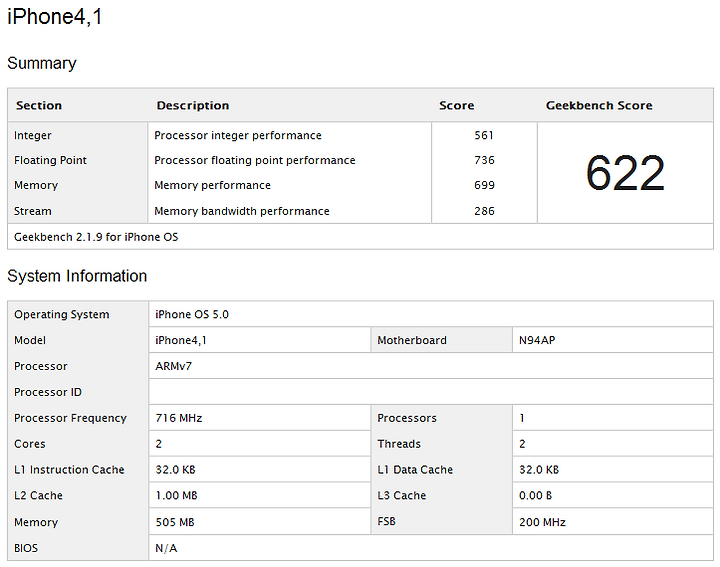This screenshot has height=567, width=720.
Task: Click 'Processor floating point performance' description
Action: point(255,160)
